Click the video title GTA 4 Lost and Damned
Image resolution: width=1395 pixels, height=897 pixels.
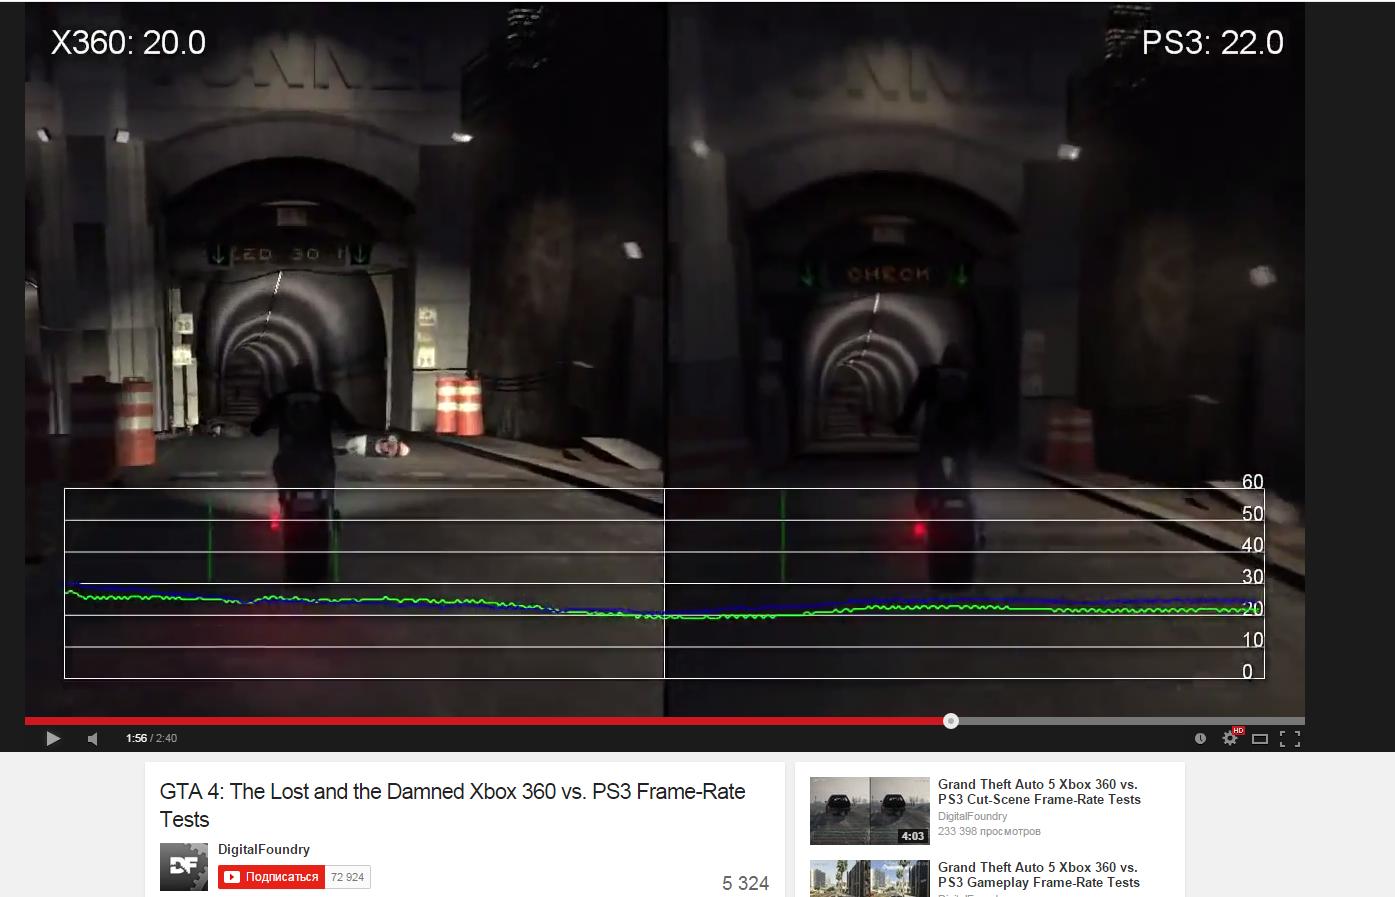click(452, 805)
